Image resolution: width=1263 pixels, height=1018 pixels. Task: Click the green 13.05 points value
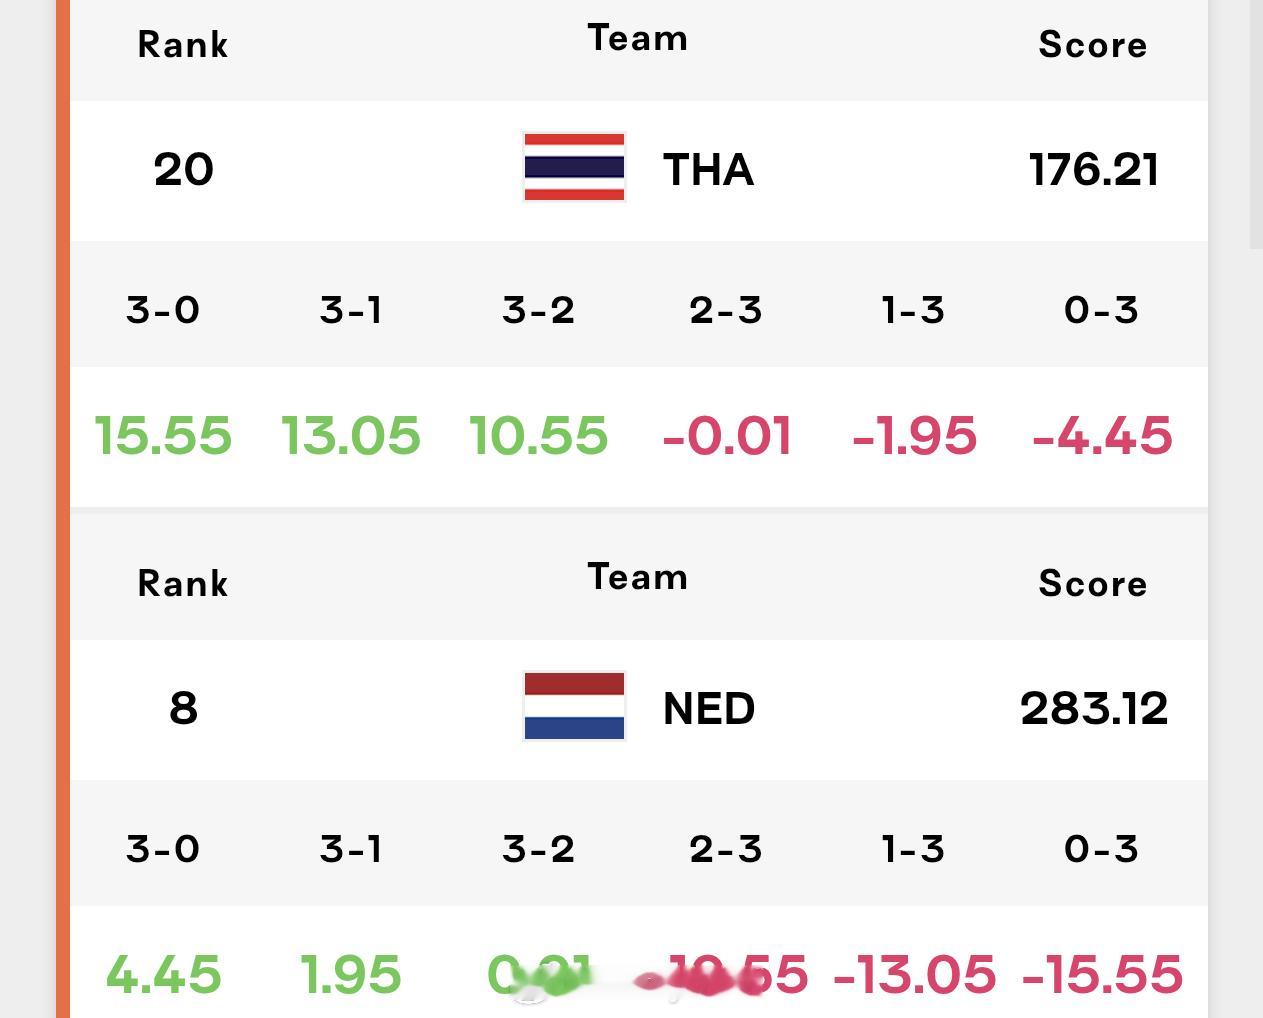(x=351, y=436)
